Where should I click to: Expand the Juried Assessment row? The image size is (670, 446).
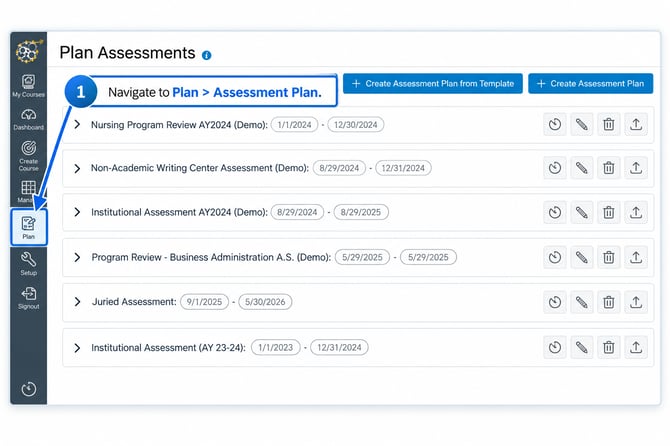pyautogui.click(x=77, y=302)
